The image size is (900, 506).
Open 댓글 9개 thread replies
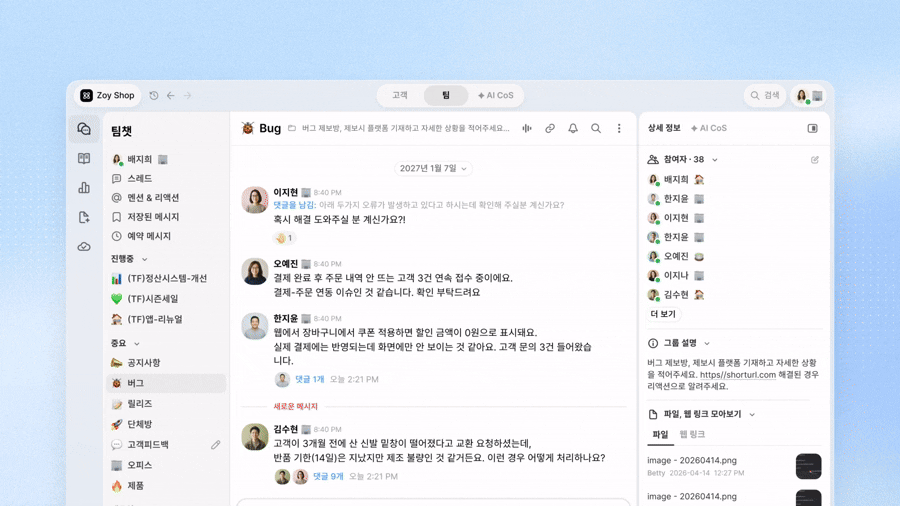pyautogui.click(x=328, y=476)
